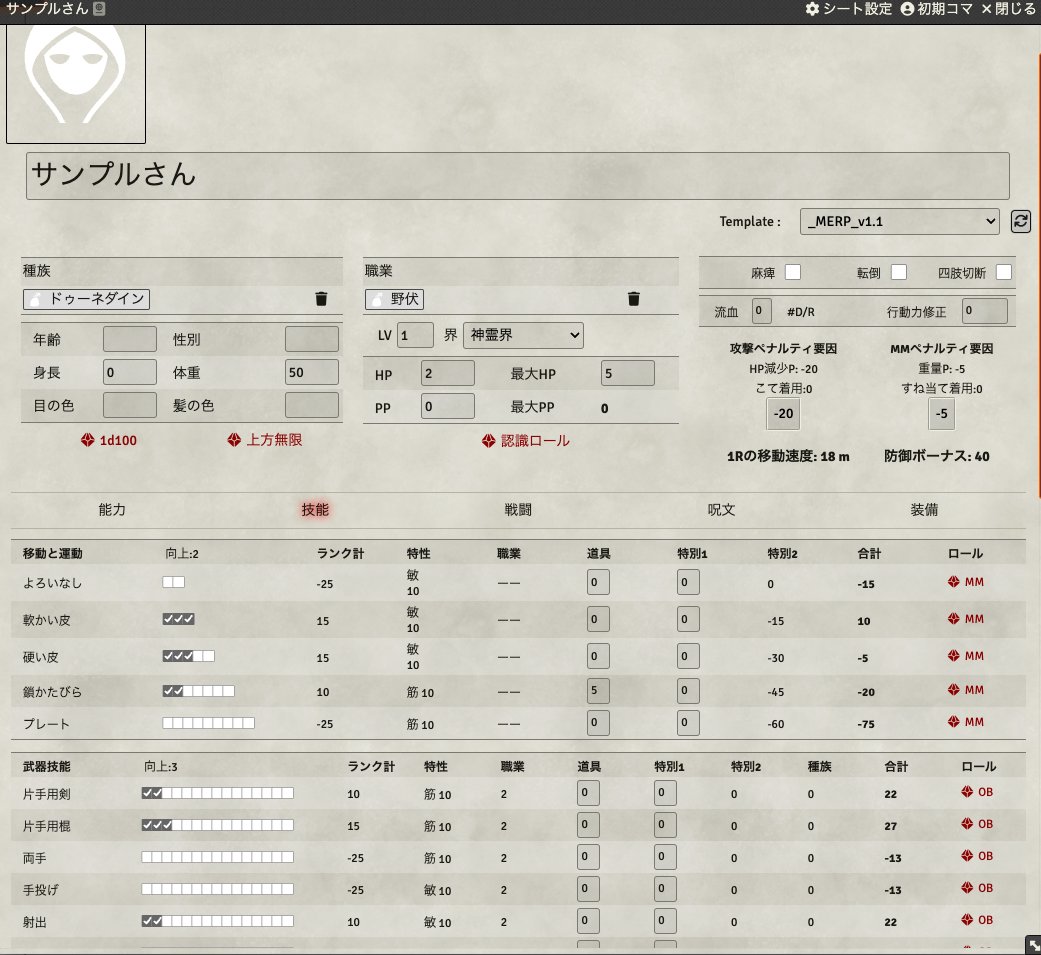Roll OB for 射出
The image size is (1041, 955).
(x=977, y=920)
